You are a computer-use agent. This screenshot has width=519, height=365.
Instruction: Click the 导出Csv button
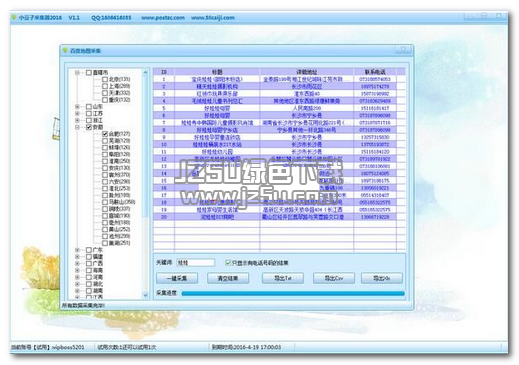pyautogui.click(x=334, y=278)
